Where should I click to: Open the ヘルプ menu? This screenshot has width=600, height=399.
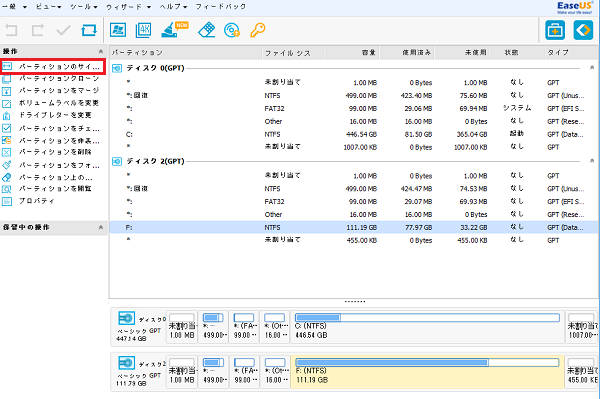point(173,7)
